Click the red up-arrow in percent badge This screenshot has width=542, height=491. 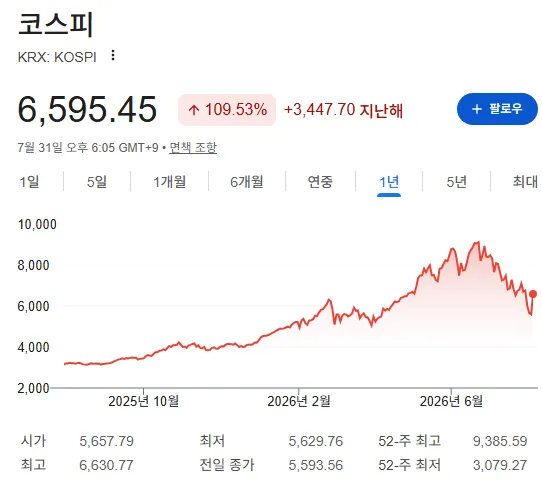tap(194, 110)
